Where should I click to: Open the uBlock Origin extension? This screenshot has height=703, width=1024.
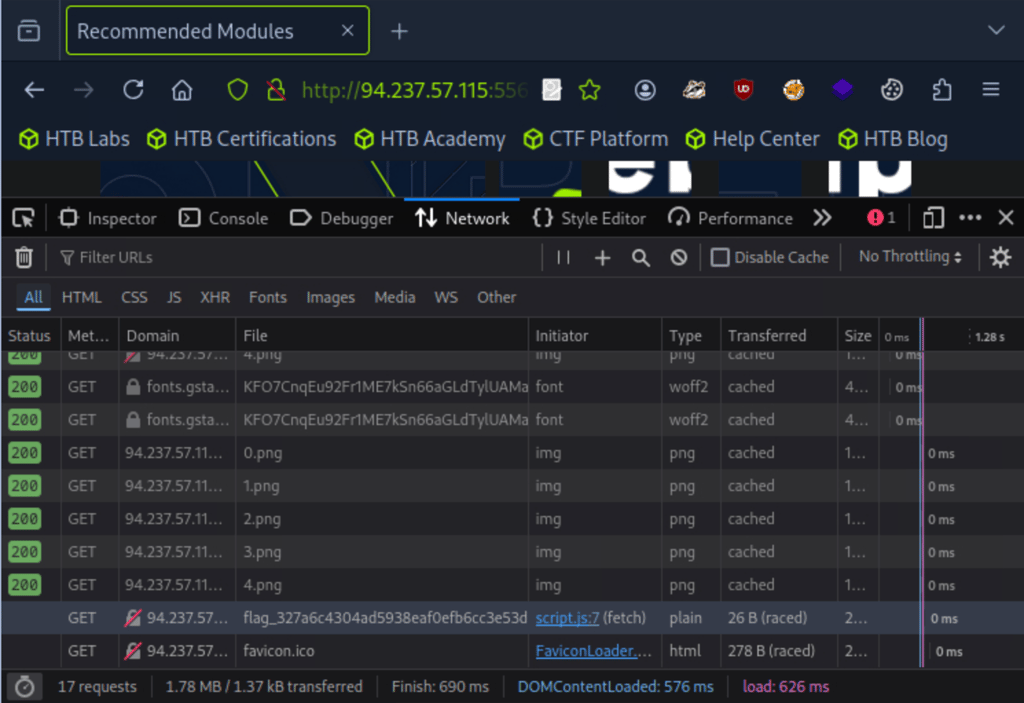click(x=743, y=90)
